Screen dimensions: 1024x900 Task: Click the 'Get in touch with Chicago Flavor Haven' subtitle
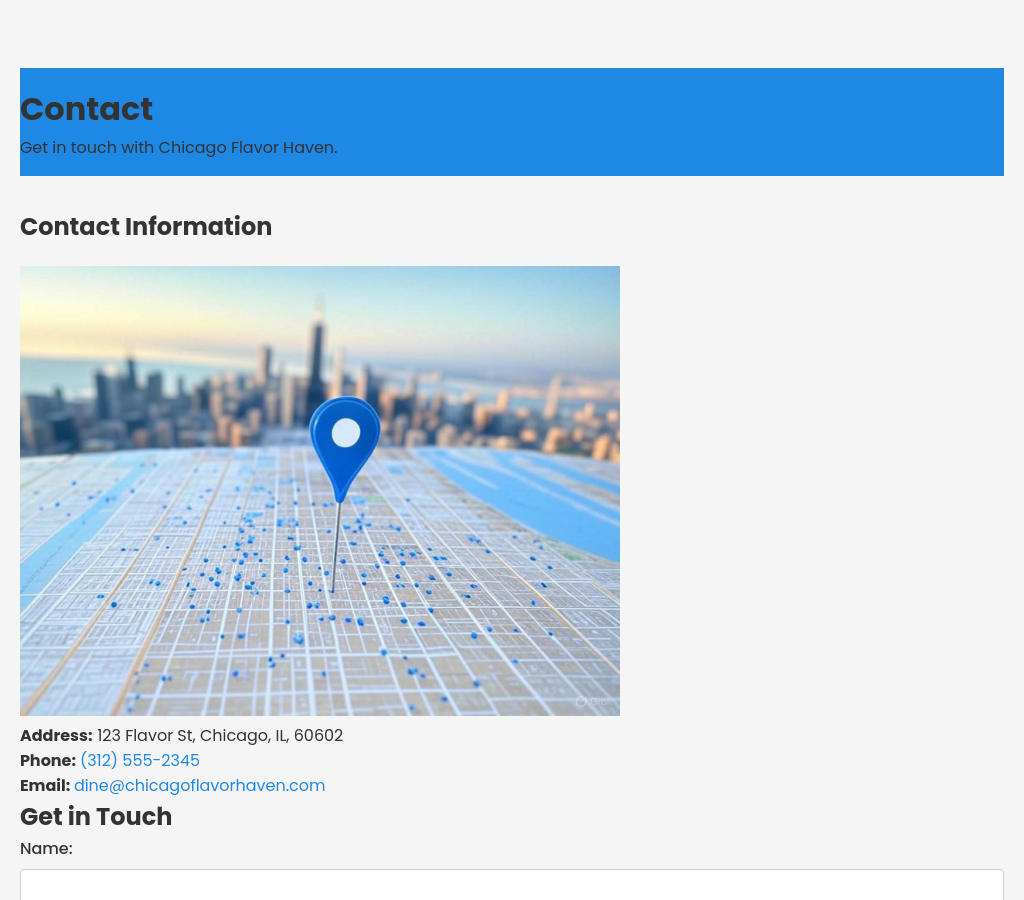click(178, 148)
